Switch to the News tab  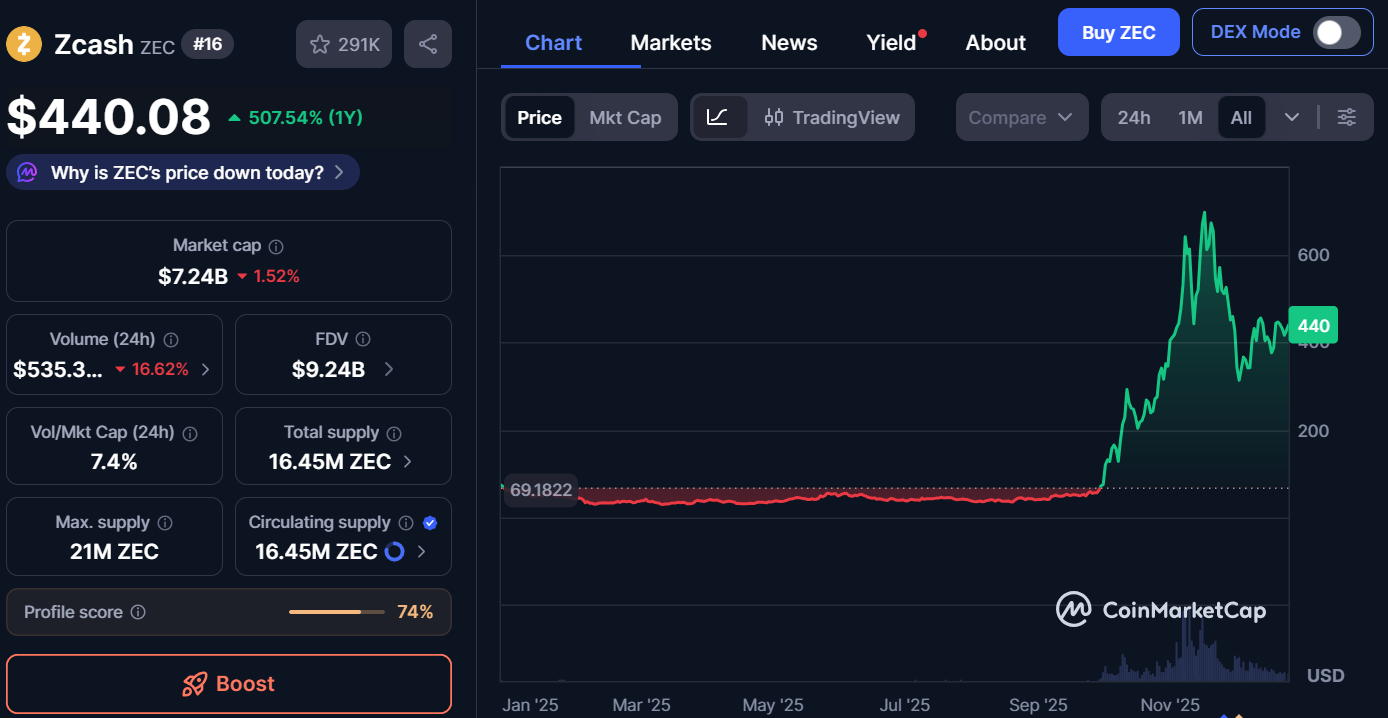[789, 43]
